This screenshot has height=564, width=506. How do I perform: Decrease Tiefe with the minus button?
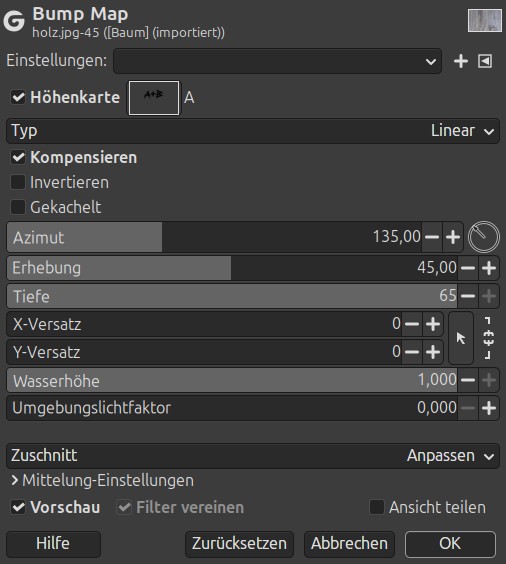pos(468,296)
